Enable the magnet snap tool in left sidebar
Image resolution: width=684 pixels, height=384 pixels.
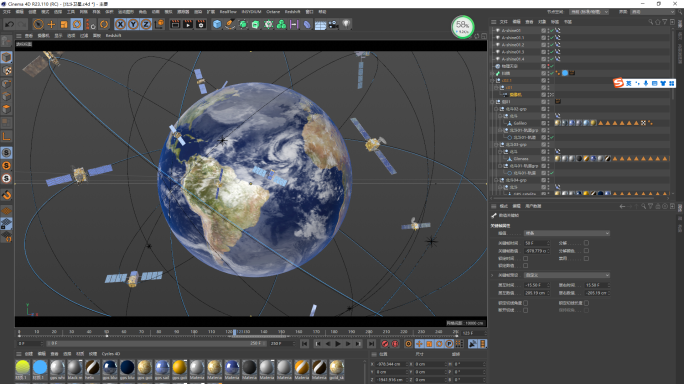pyautogui.click(x=7, y=195)
